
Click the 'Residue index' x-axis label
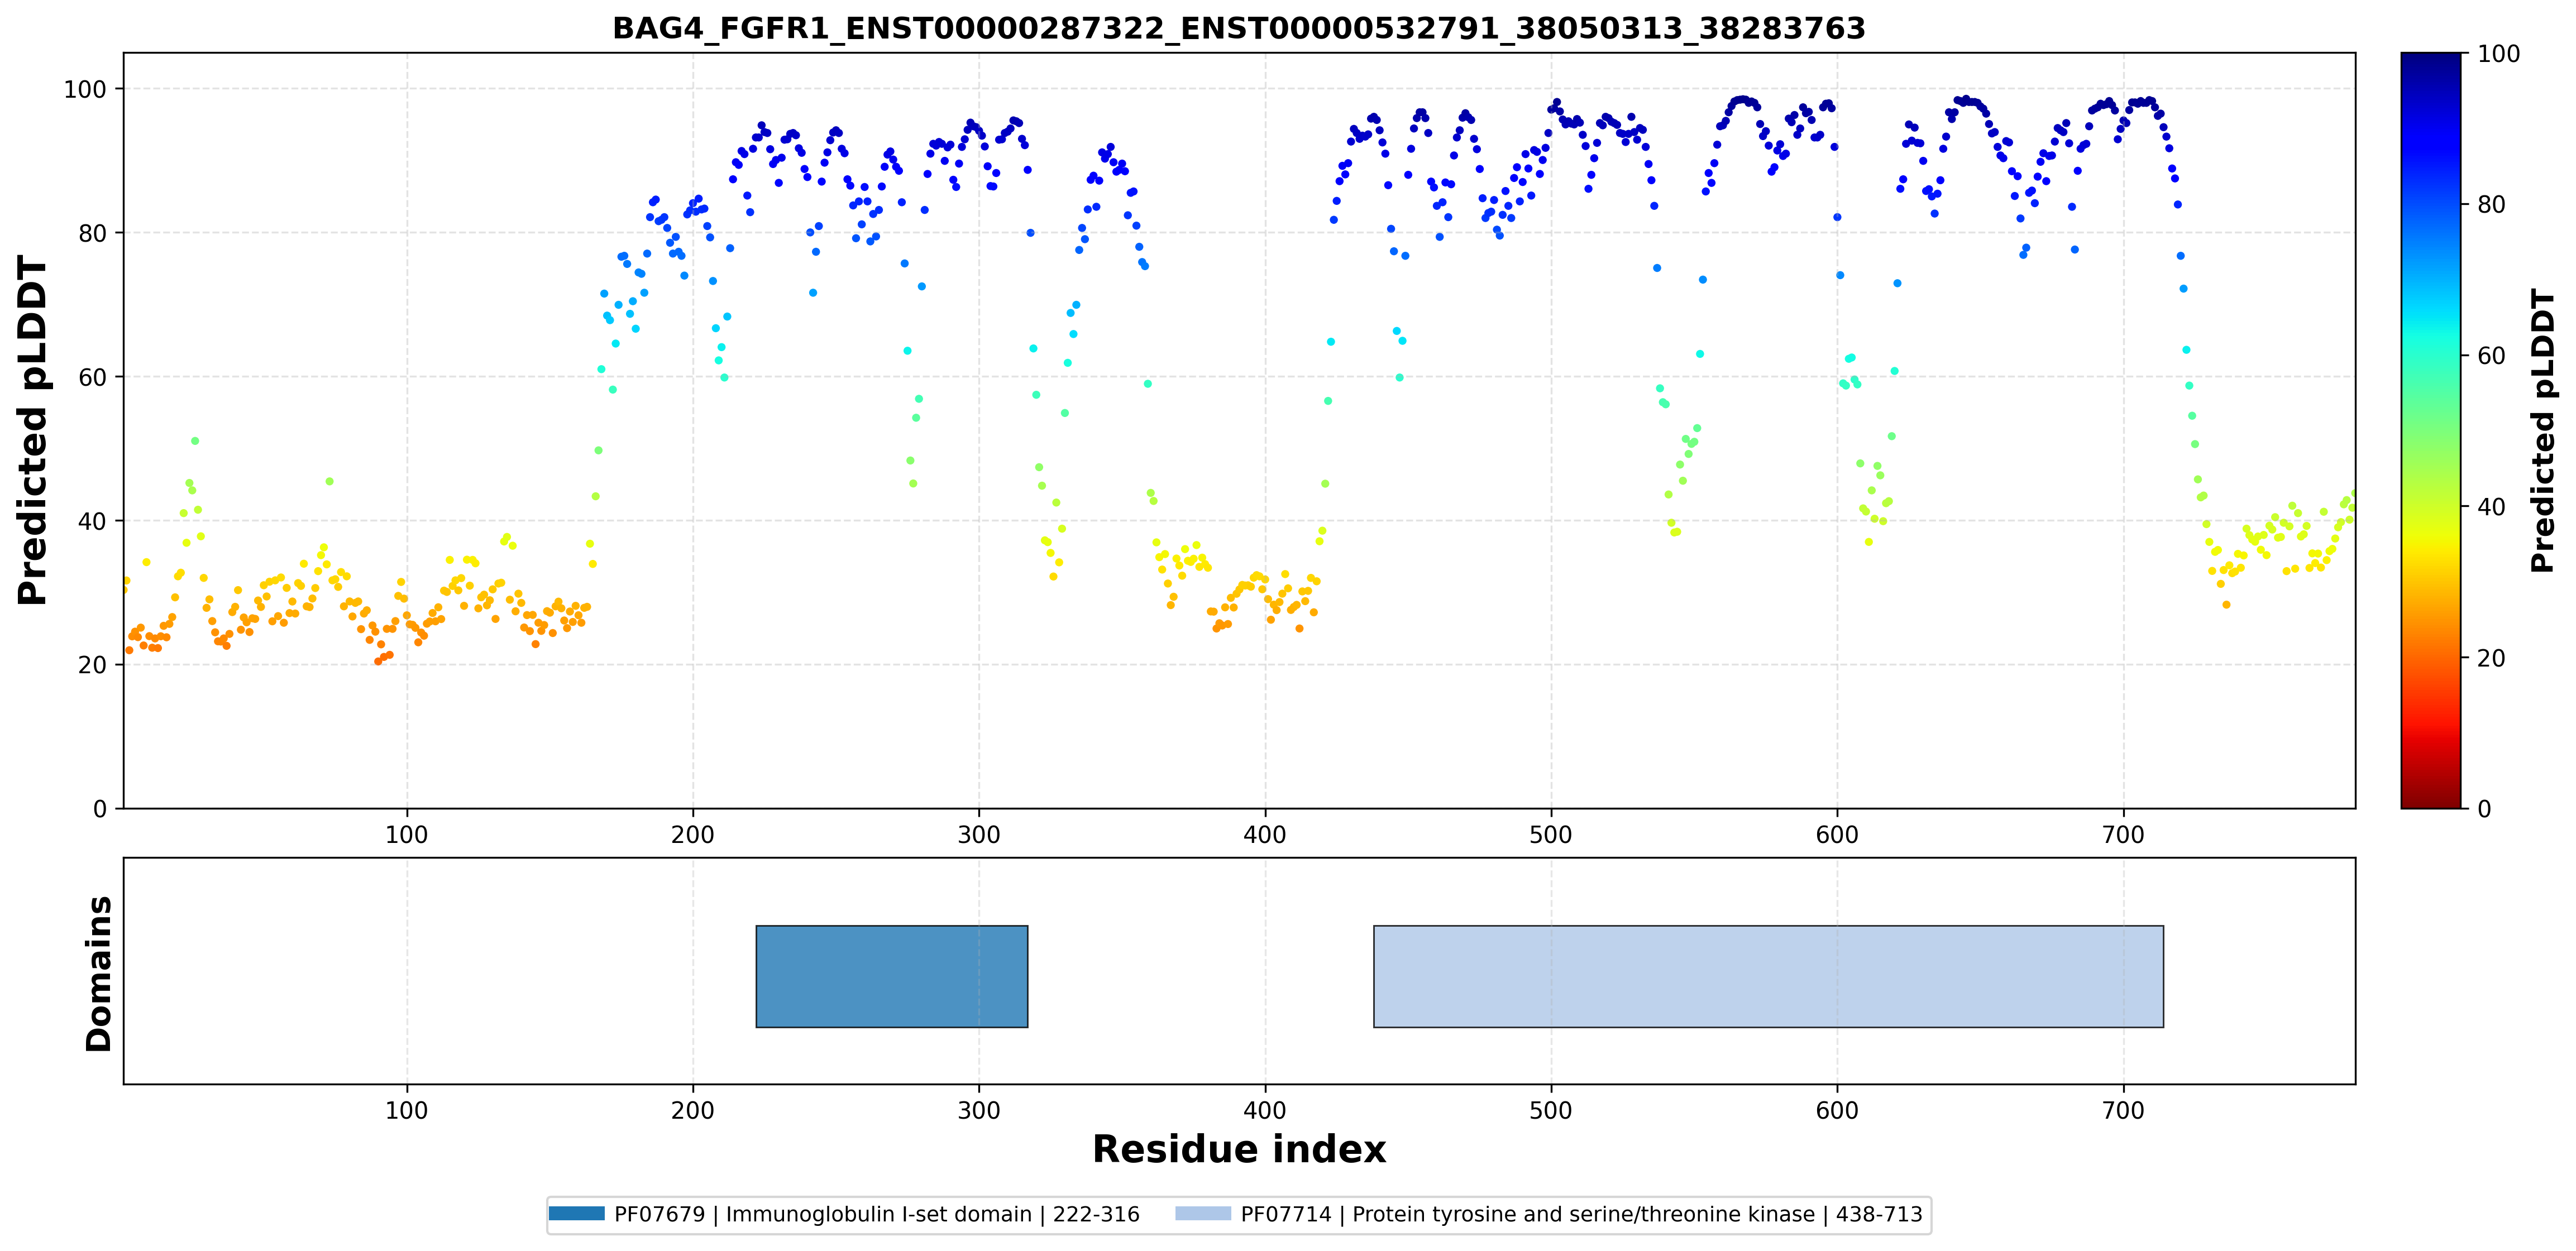click(x=1239, y=1149)
